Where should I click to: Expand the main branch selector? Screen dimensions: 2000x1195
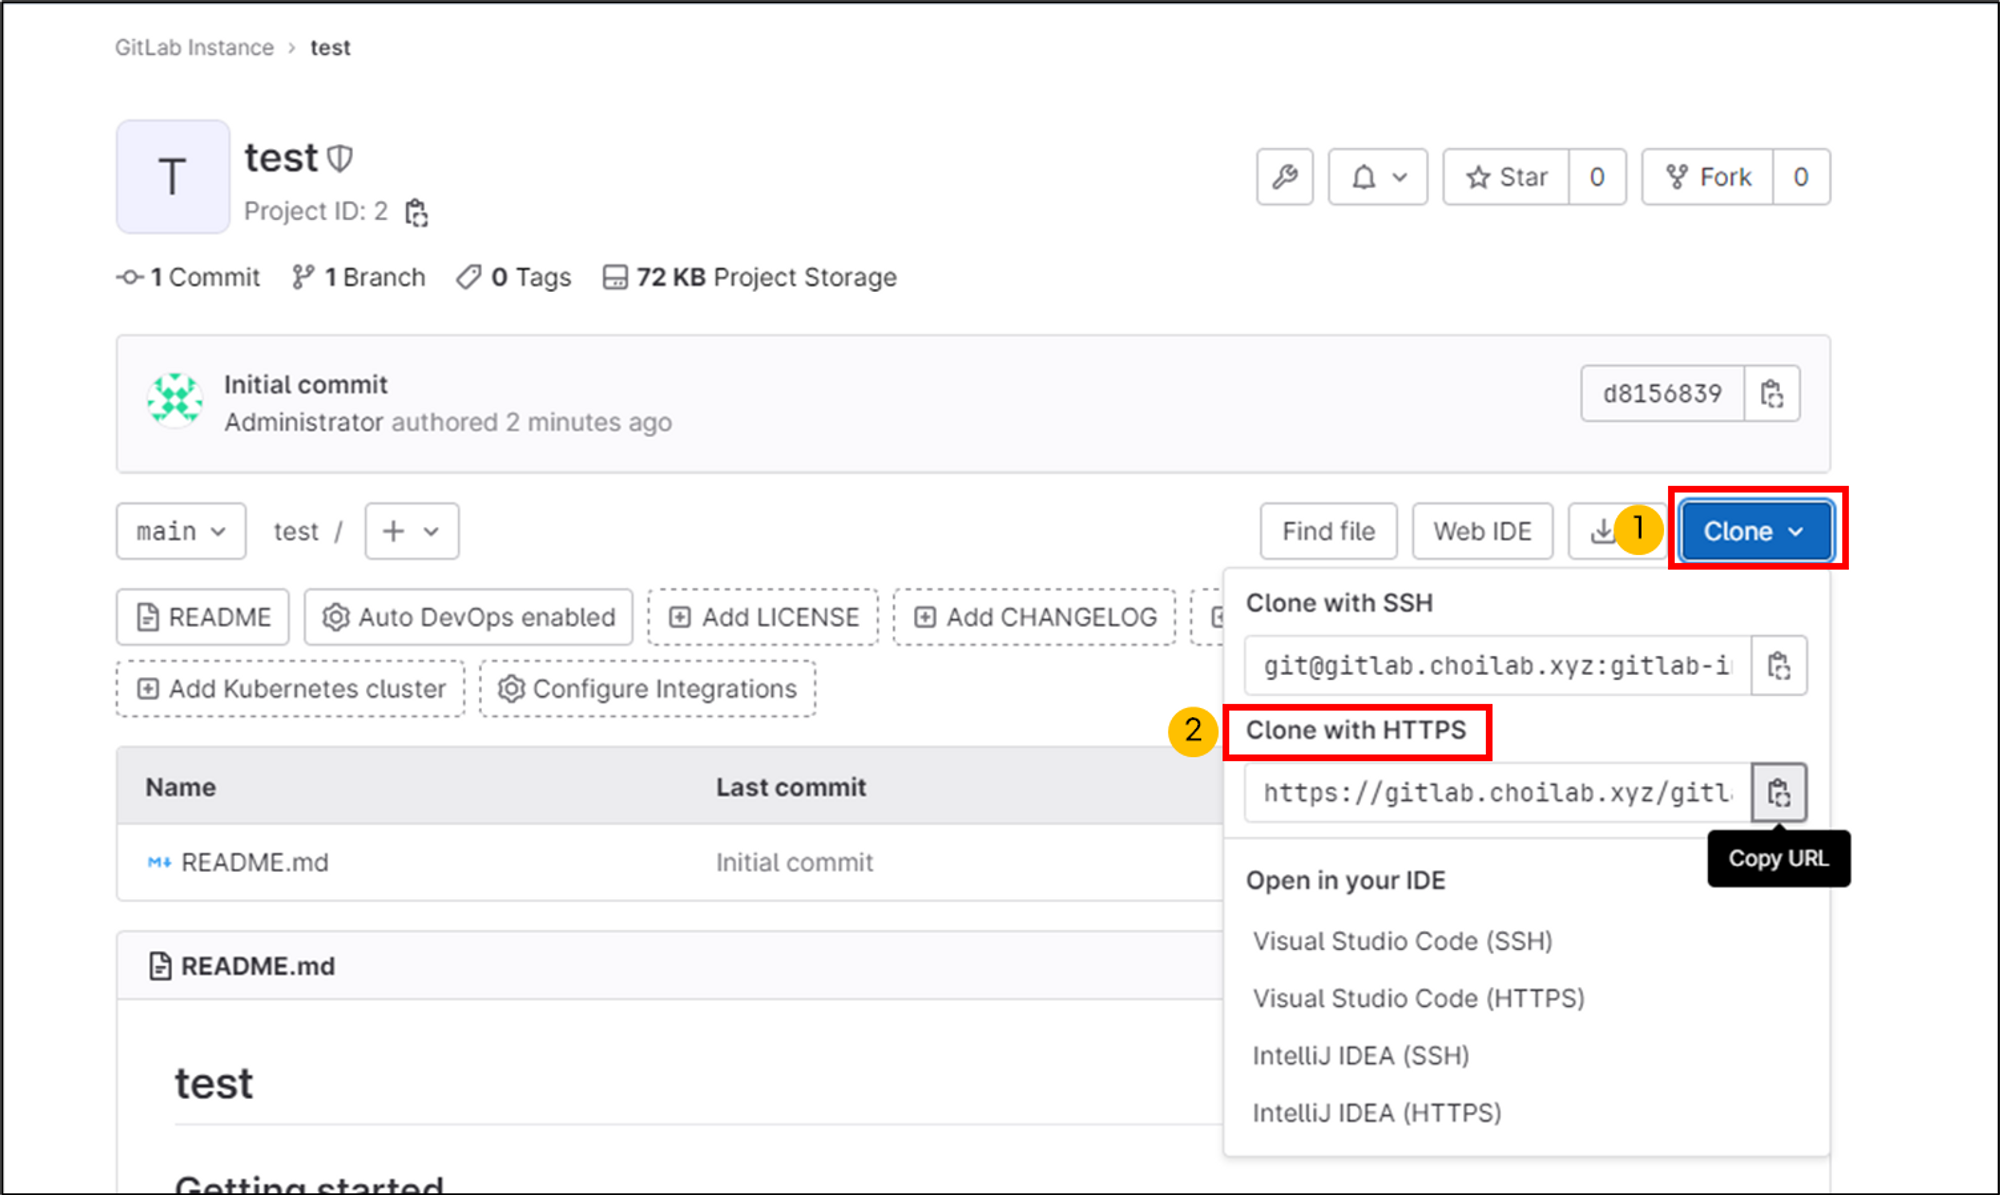click(181, 531)
